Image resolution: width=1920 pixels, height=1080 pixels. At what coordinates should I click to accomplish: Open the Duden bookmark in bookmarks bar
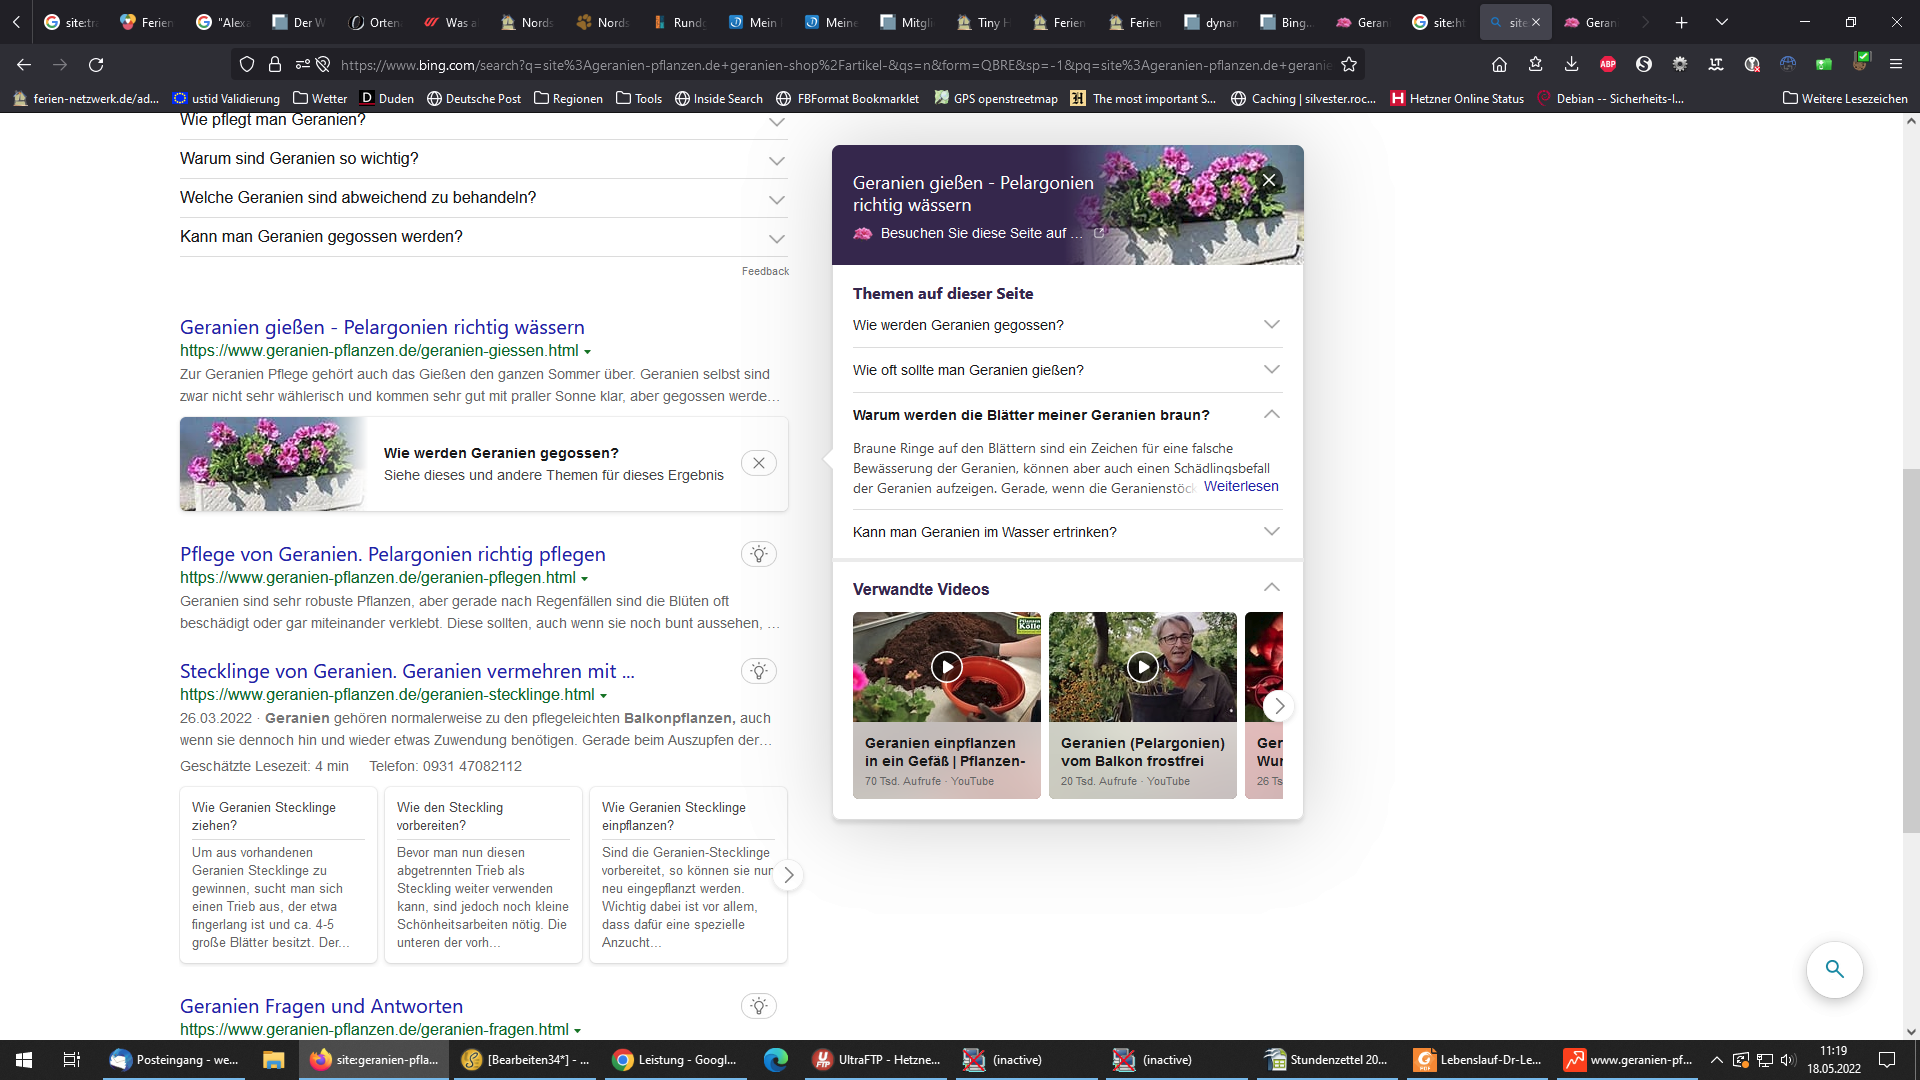click(x=387, y=98)
